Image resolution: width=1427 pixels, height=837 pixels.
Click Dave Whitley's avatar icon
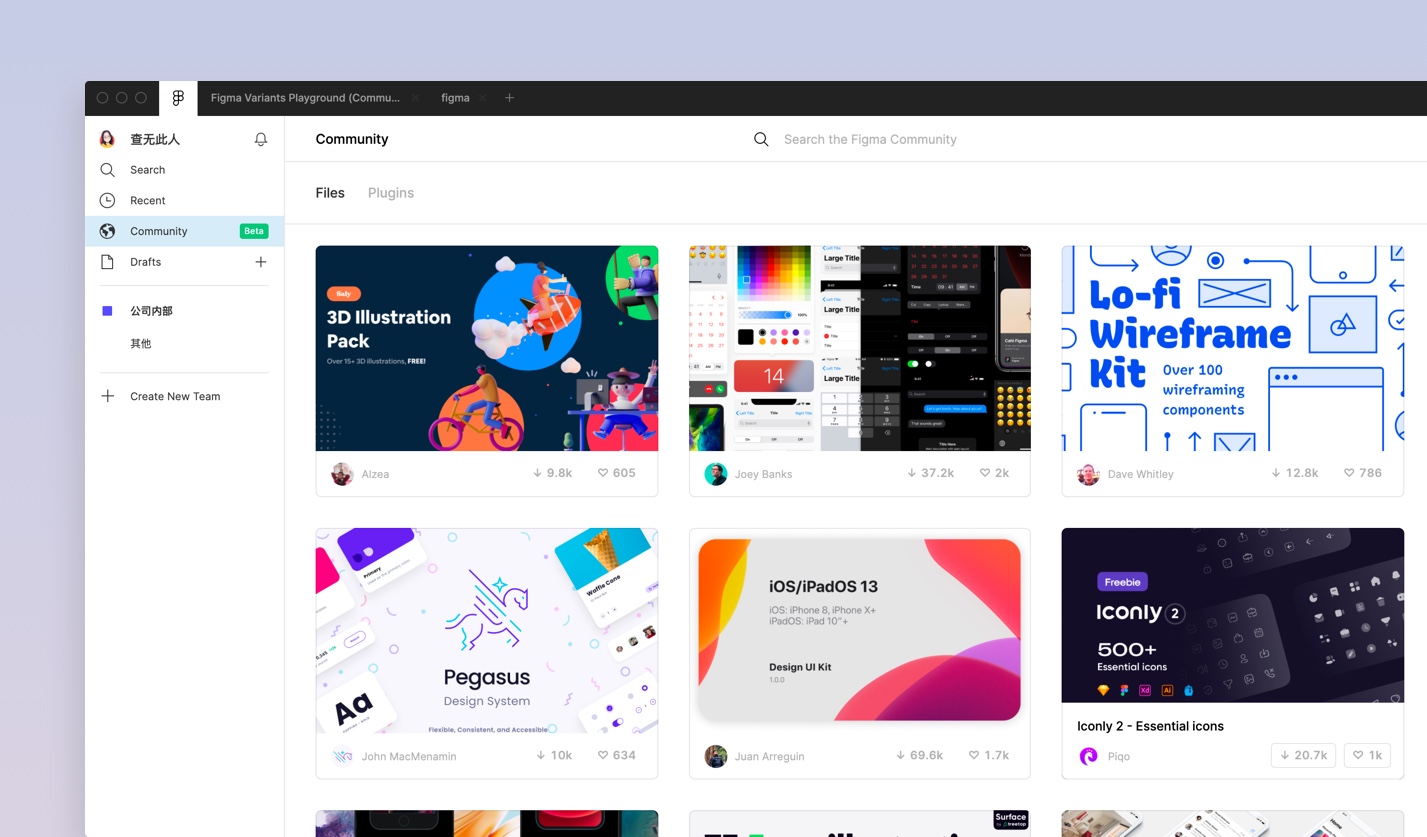[1088, 474]
